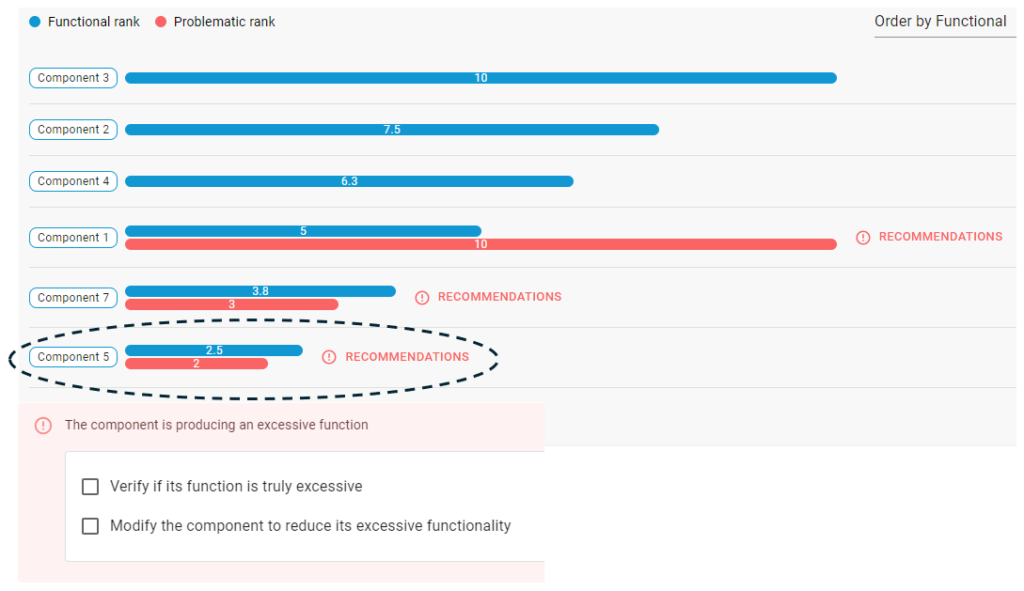
Task: Check Modify the component to reduce functionality
Action: (90, 526)
